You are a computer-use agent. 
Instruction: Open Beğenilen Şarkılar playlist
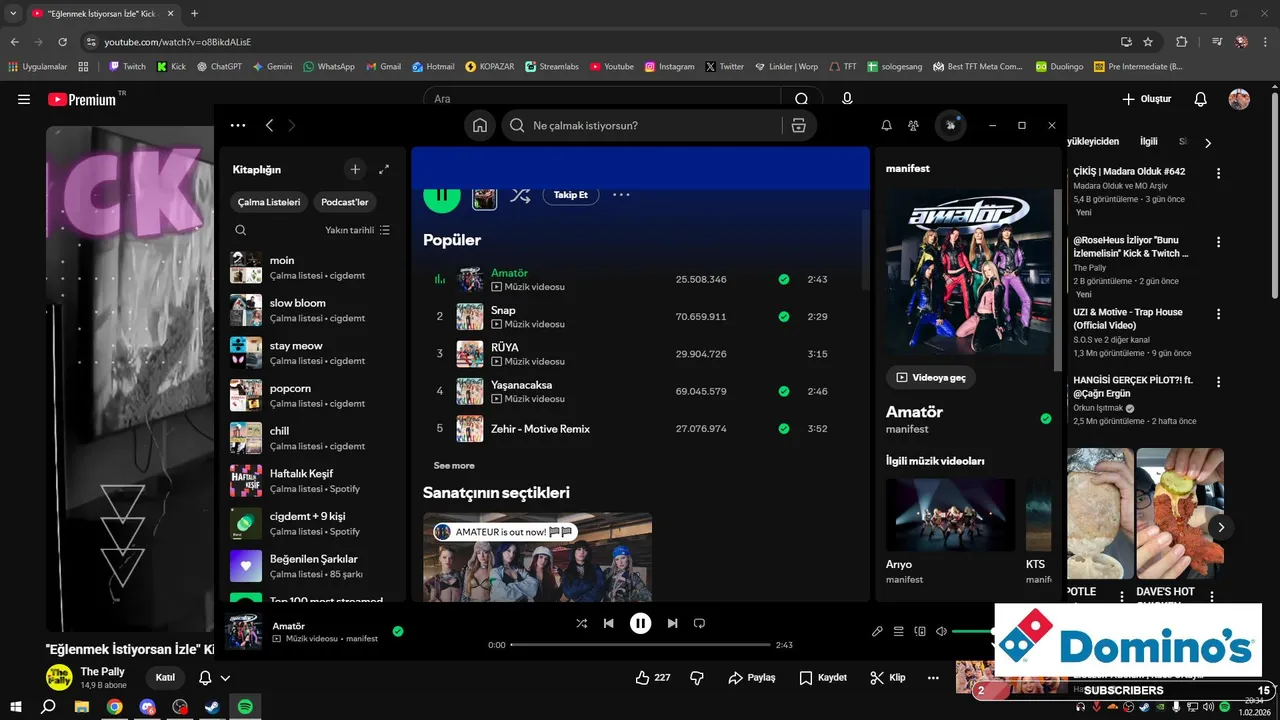click(313, 566)
